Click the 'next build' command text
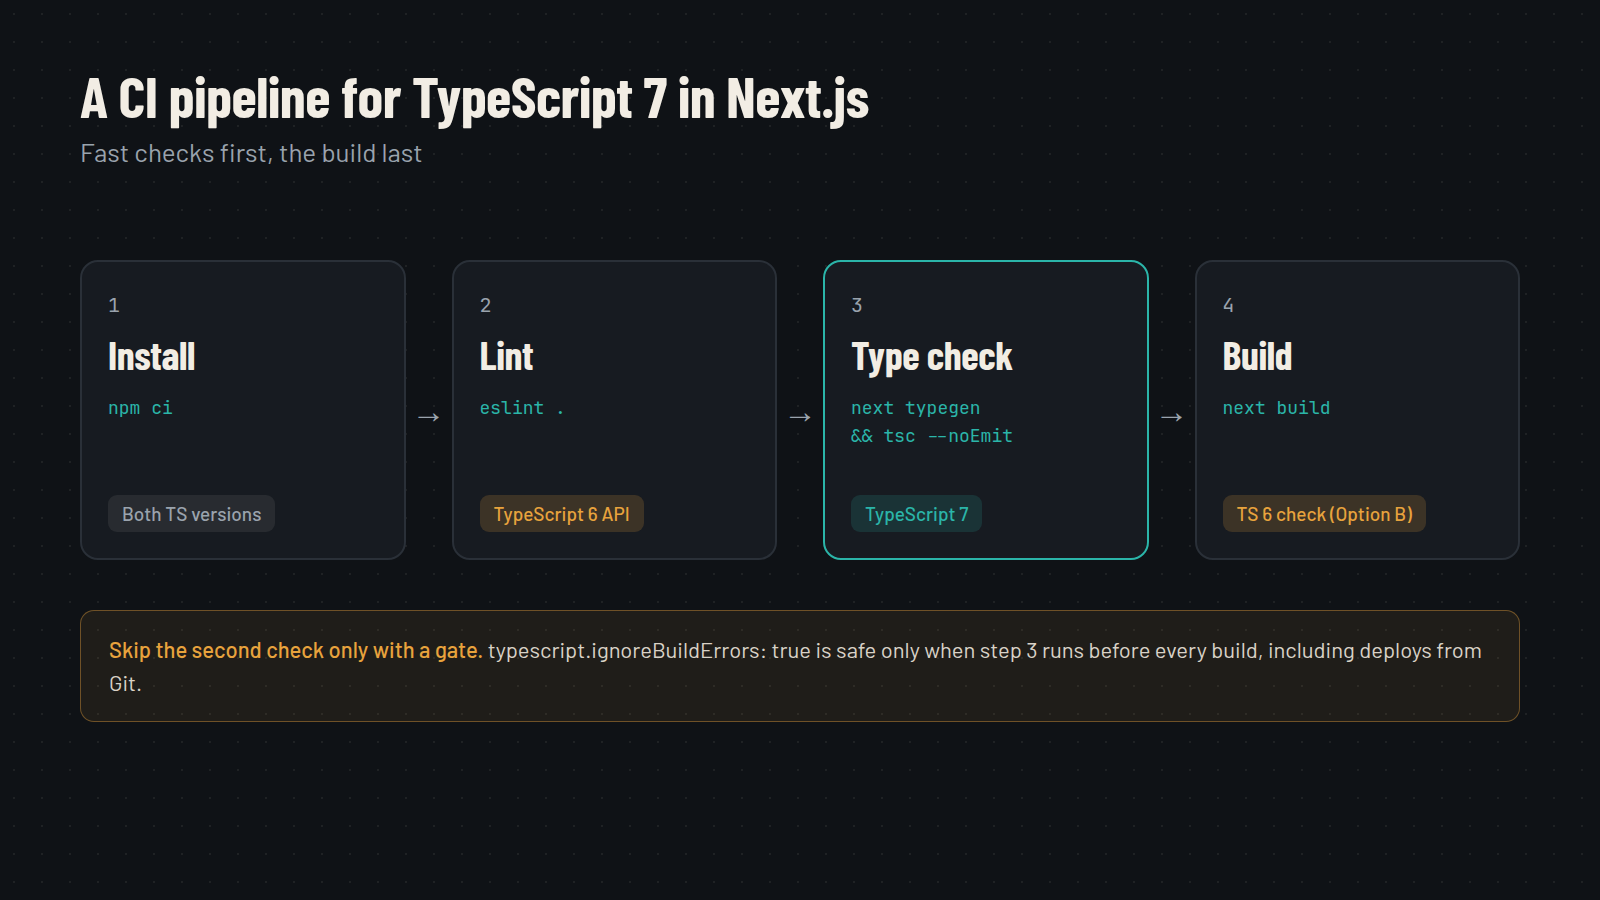Viewport: 1600px width, 900px height. (1276, 408)
